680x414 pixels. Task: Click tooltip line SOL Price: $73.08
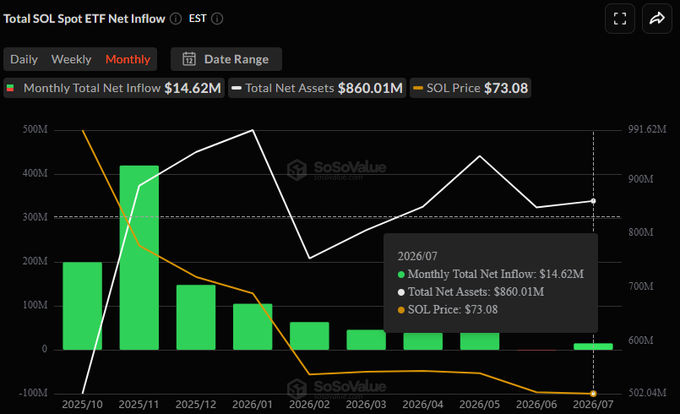pos(448,310)
